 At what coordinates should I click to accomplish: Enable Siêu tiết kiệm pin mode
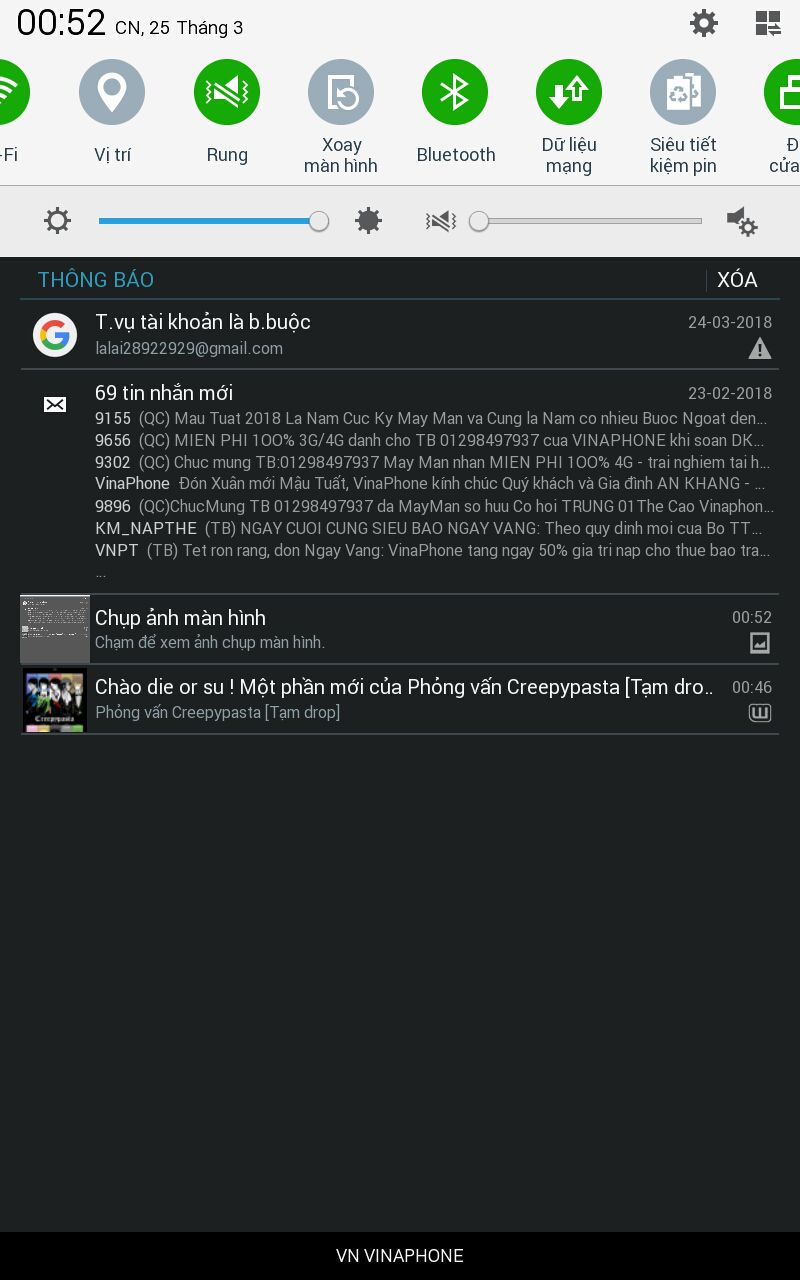click(683, 92)
